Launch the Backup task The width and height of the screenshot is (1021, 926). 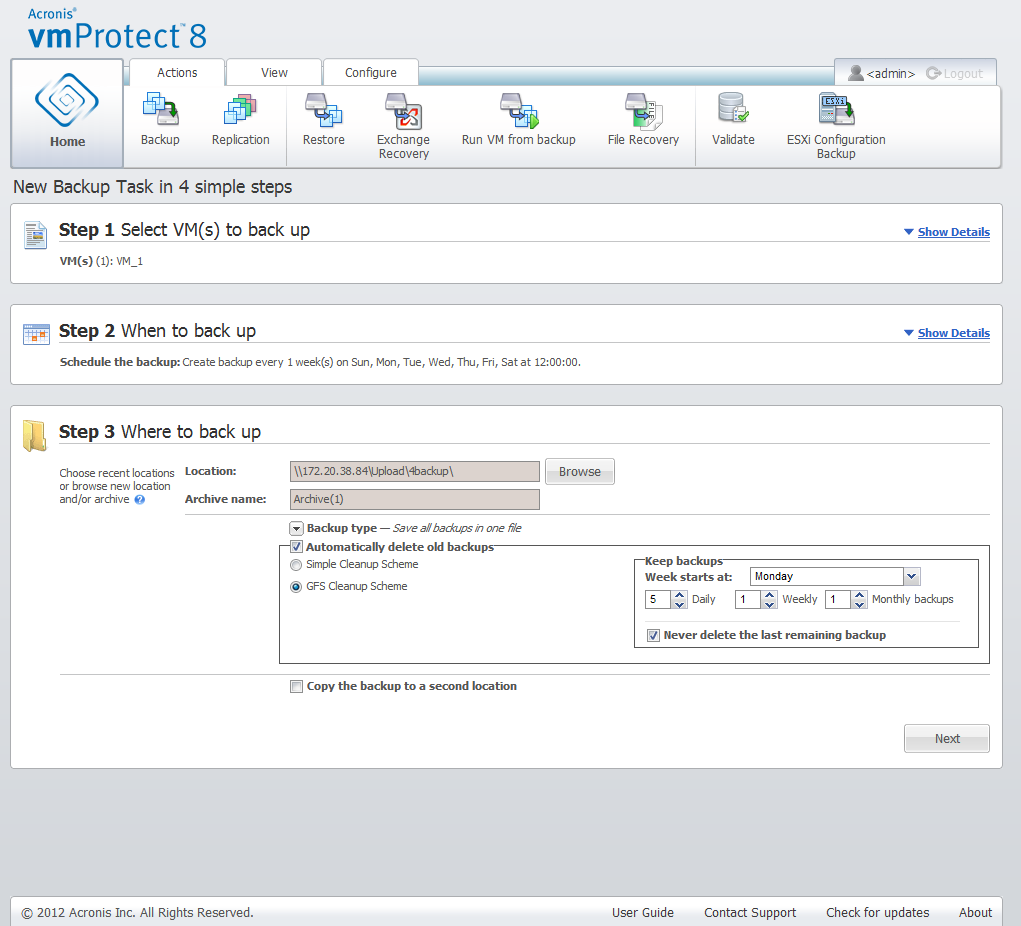point(160,120)
